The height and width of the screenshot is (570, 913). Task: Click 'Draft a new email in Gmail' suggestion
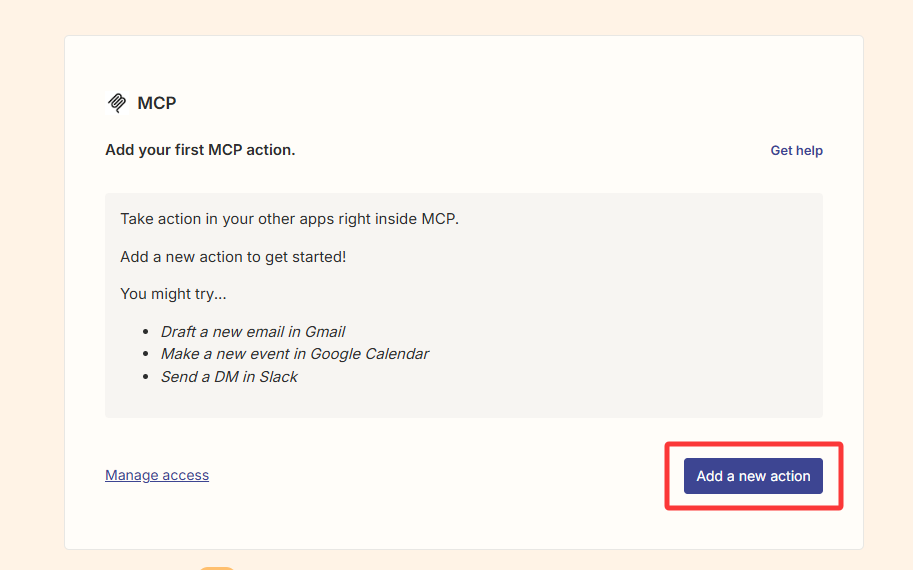(x=253, y=331)
